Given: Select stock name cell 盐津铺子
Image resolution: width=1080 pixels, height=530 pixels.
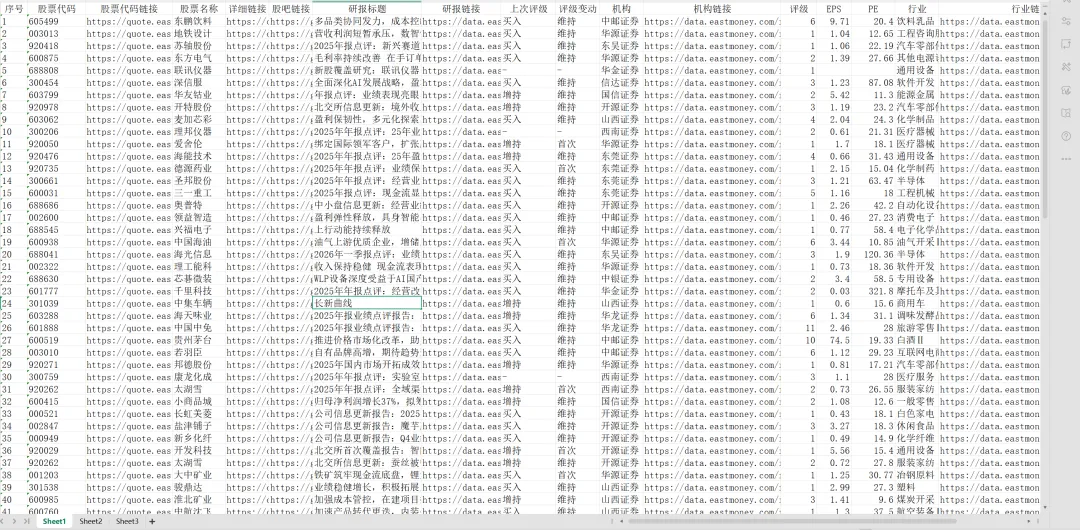Looking at the screenshot, I should (x=198, y=426).
